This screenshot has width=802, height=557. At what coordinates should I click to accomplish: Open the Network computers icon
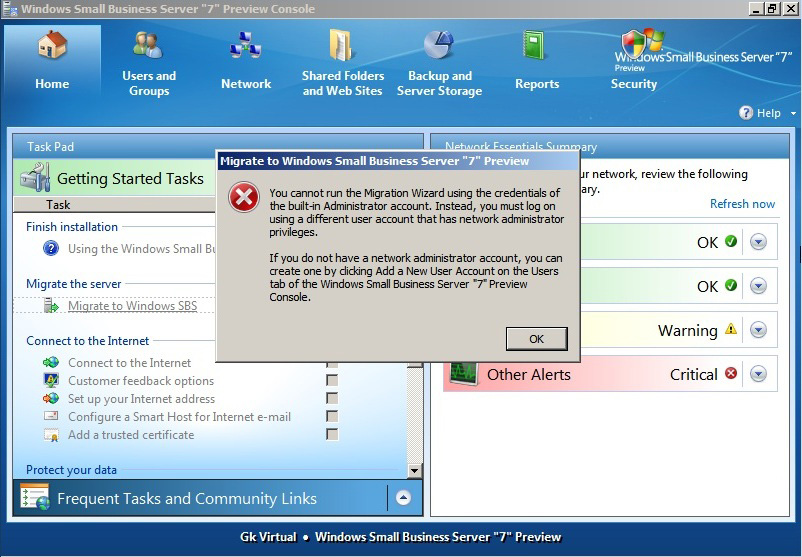point(246,45)
